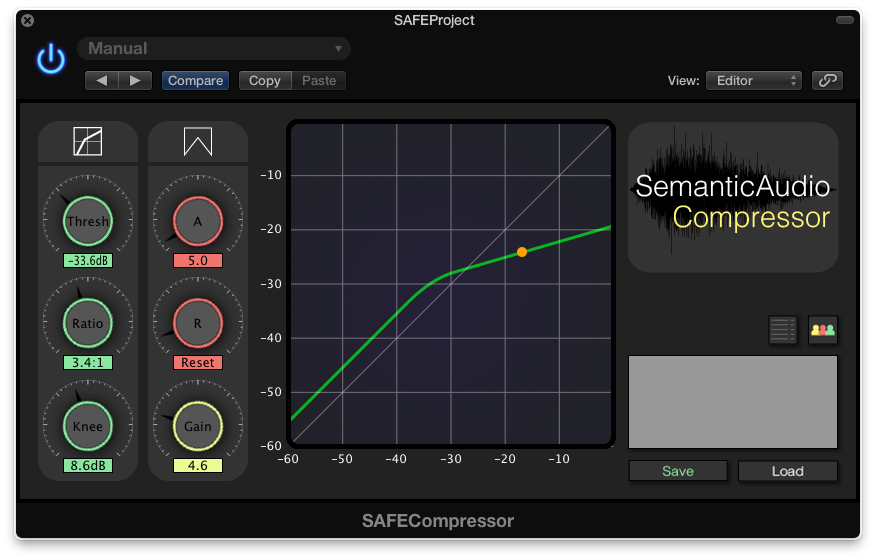Viewport: 876px width, 560px height.
Task: Click the colored people group icon
Action: pos(823,330)
